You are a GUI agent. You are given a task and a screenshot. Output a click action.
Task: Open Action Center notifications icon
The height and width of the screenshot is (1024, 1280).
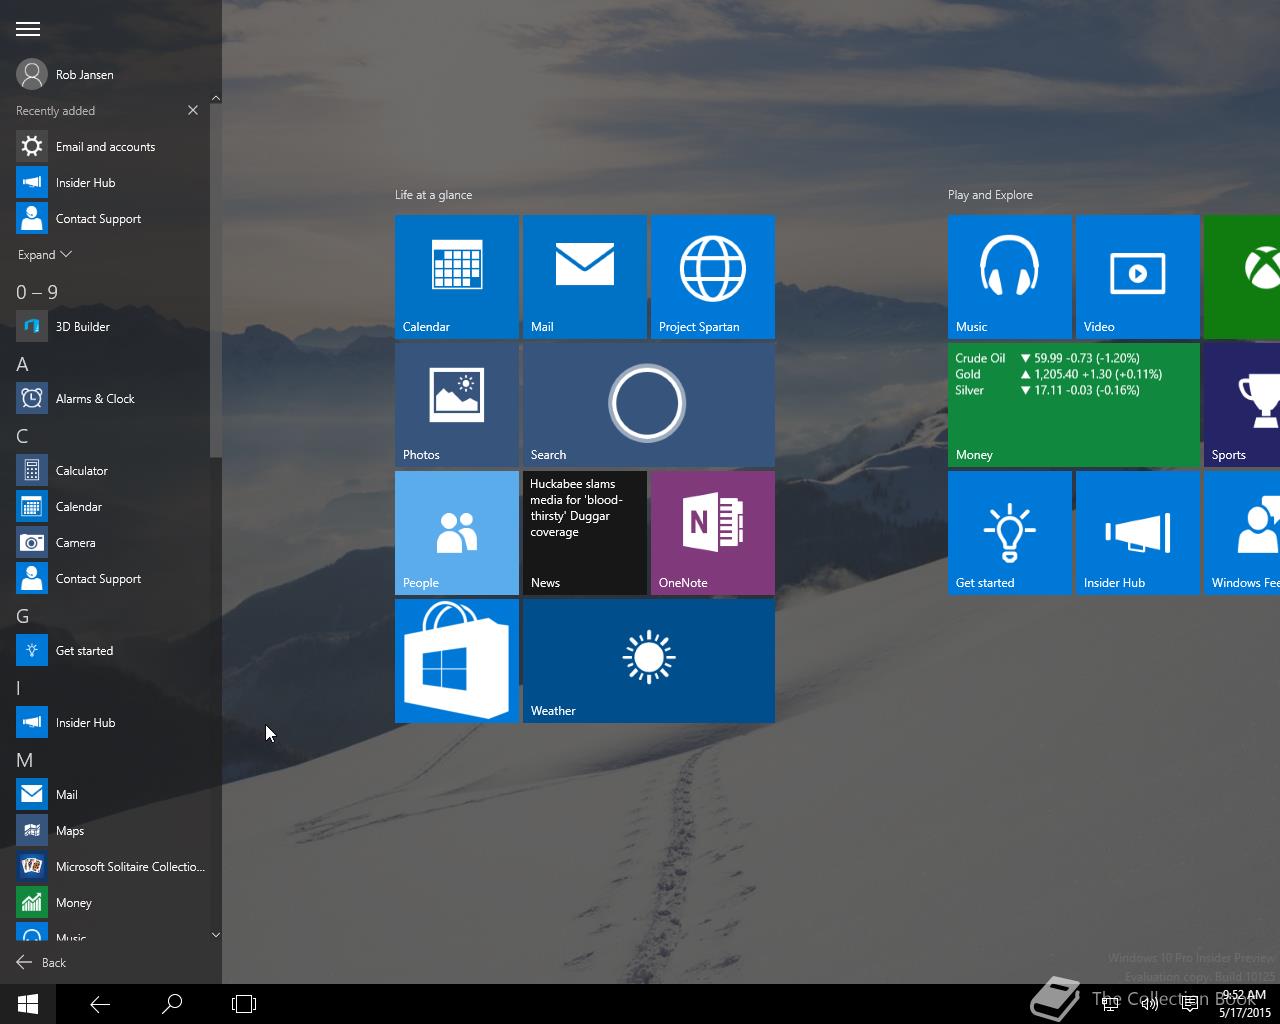click(1190, 1004)
